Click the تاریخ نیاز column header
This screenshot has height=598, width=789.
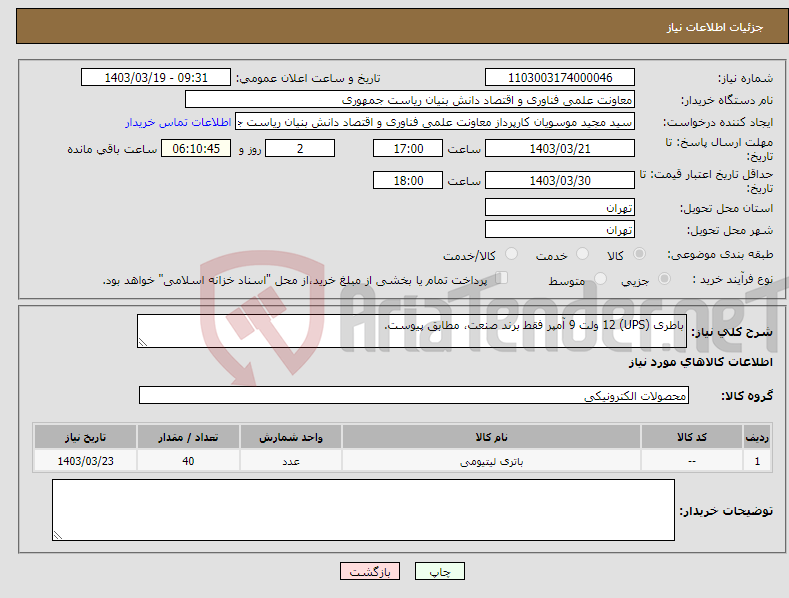tap(86, 437)
